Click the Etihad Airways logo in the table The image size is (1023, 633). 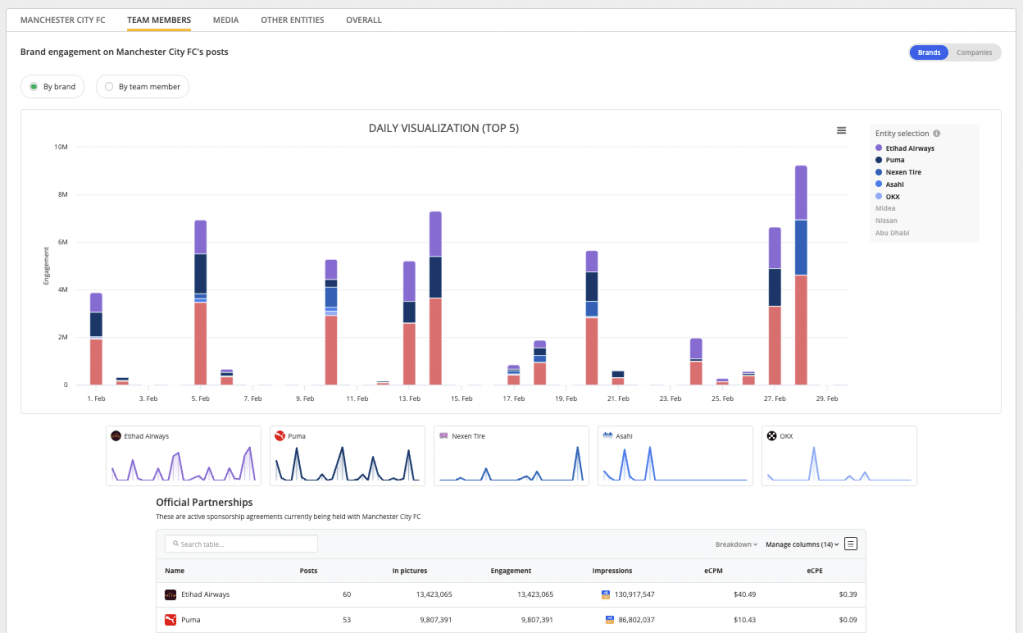click(x=170, y=594)
